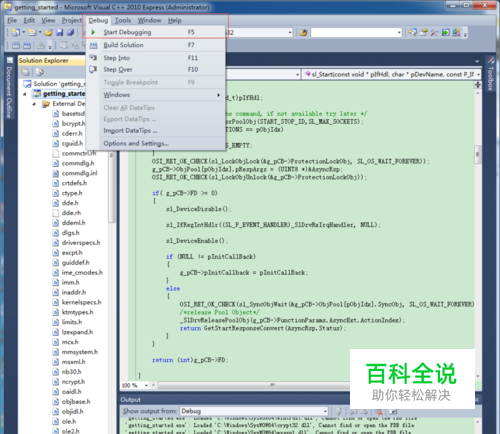Open the Help menu

click(175, 20)
